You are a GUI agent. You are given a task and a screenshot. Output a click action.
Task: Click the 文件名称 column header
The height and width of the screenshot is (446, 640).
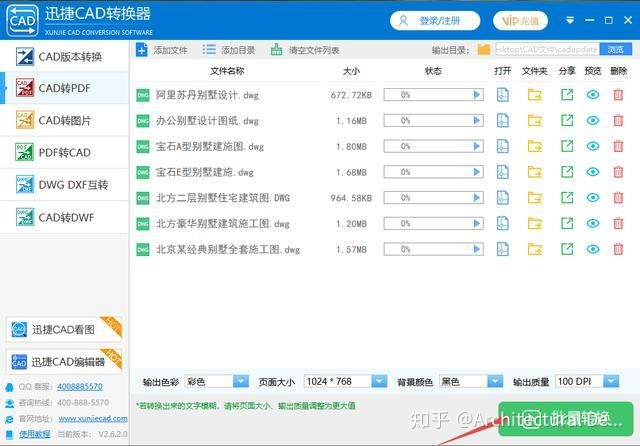[227, 71]
